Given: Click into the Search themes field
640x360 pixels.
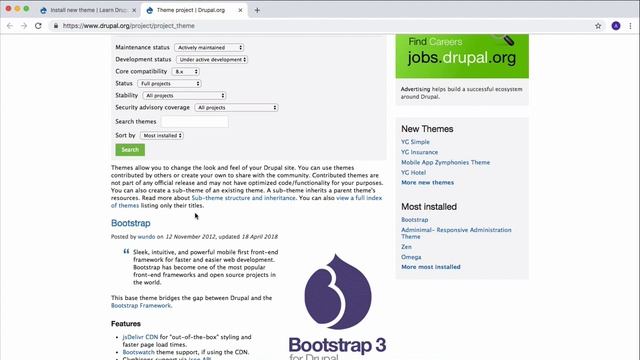Looking at the screenshot, I should [195, 121].
